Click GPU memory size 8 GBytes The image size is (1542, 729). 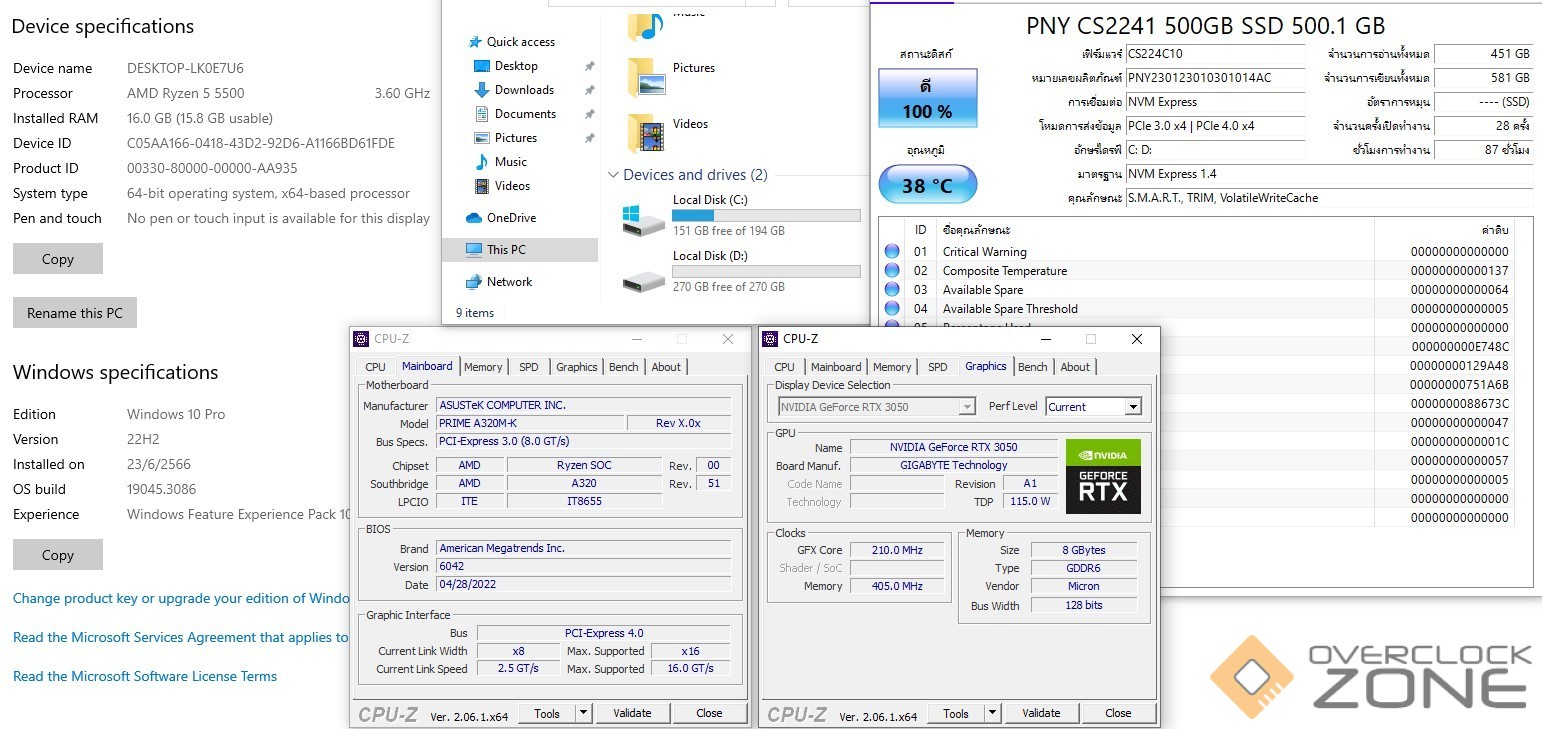click(x=1084, y=550)
